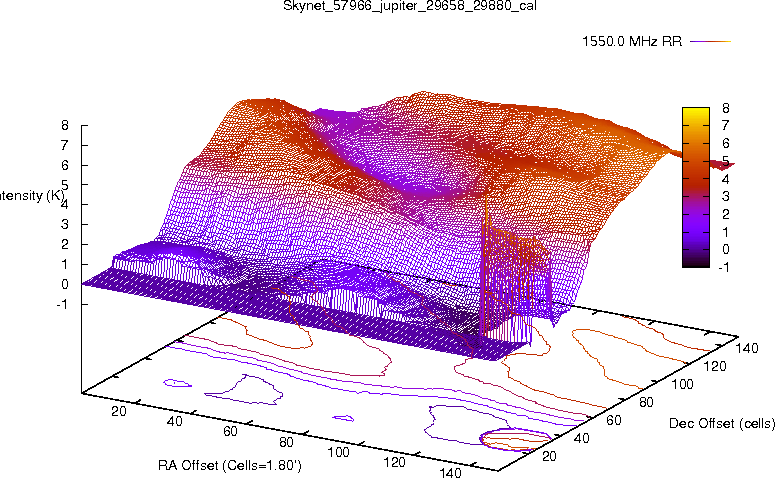This screenshot has height=478, width=775.
Task: Click the 40 tick on the RA Offset axis
Action: pos(174,421)
